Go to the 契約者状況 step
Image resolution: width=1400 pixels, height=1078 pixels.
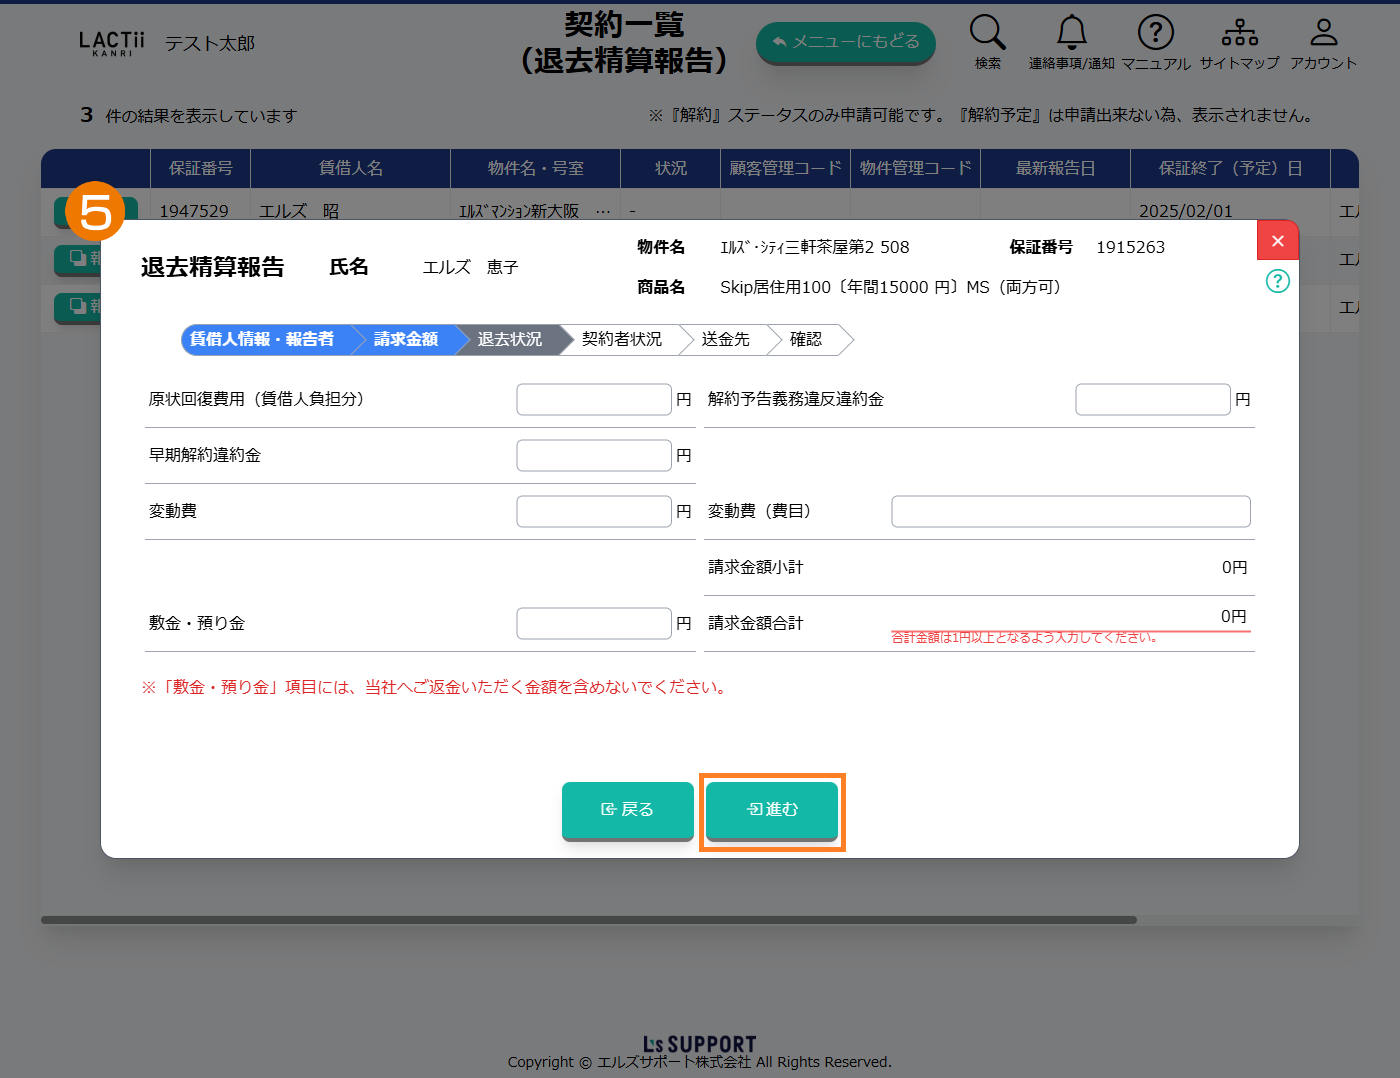click(x=621, y=340)
